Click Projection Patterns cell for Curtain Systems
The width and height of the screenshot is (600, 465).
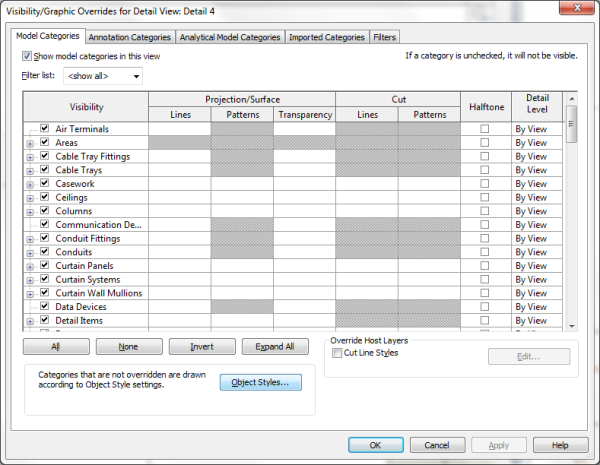[x=242, y=279]
